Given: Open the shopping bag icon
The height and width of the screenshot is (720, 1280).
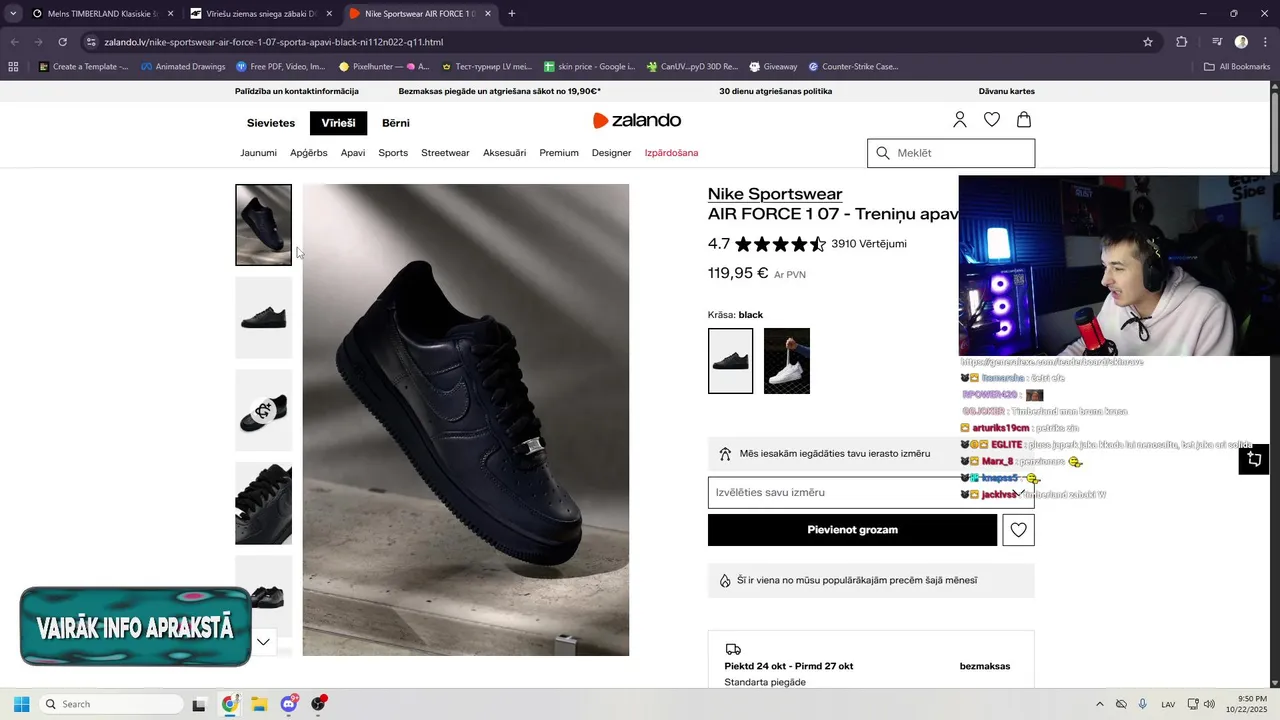Looking at the screenshot, I should pos(1024,120).
